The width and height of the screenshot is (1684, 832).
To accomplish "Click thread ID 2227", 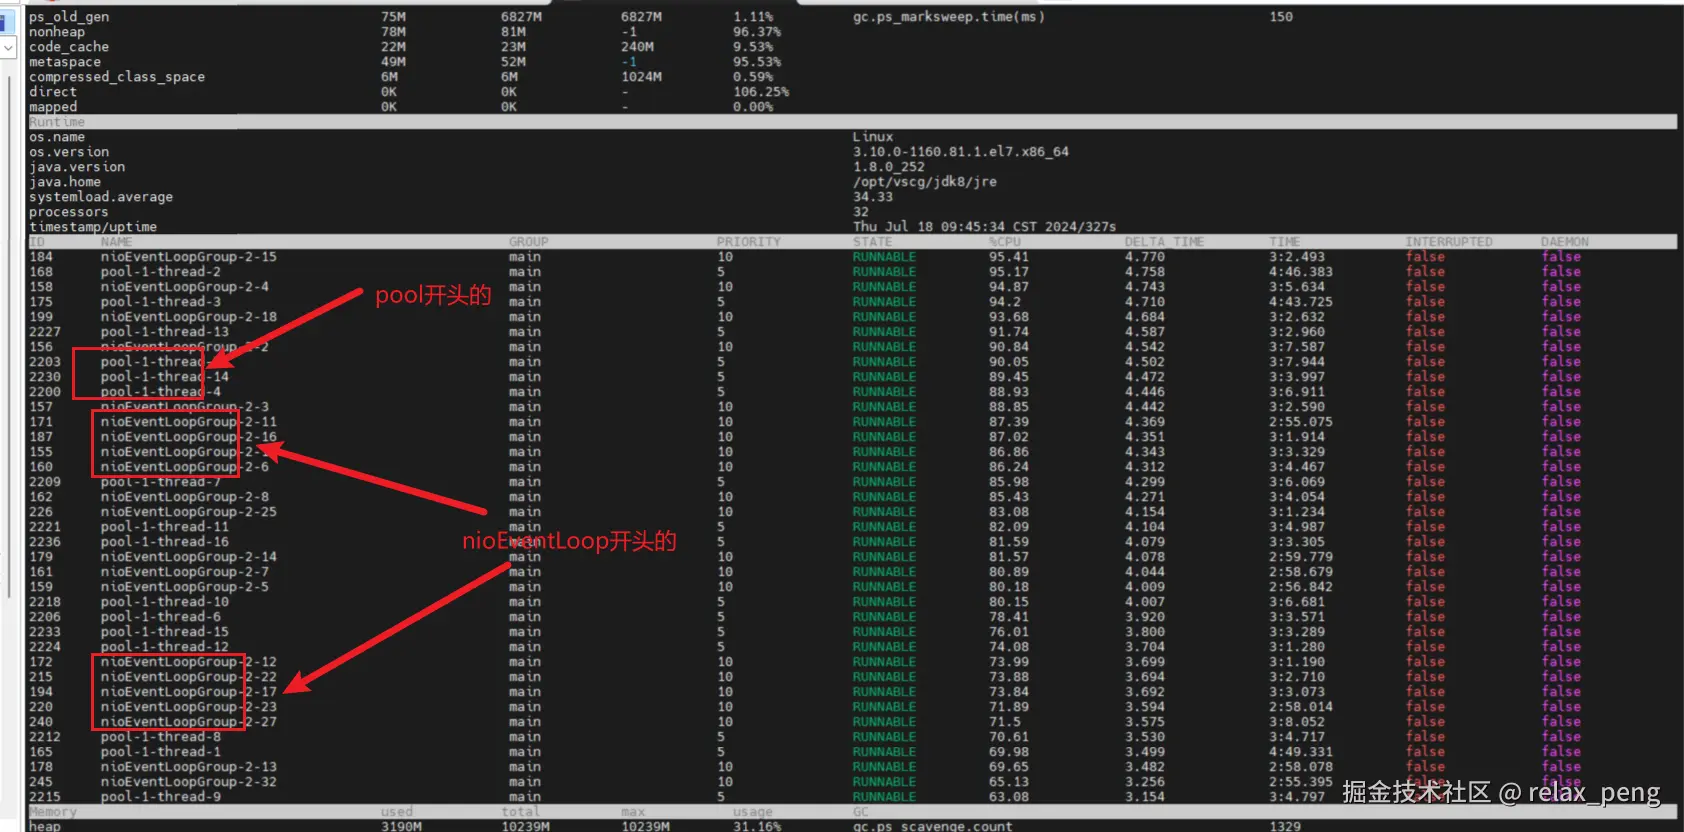I will pos(44,332).
